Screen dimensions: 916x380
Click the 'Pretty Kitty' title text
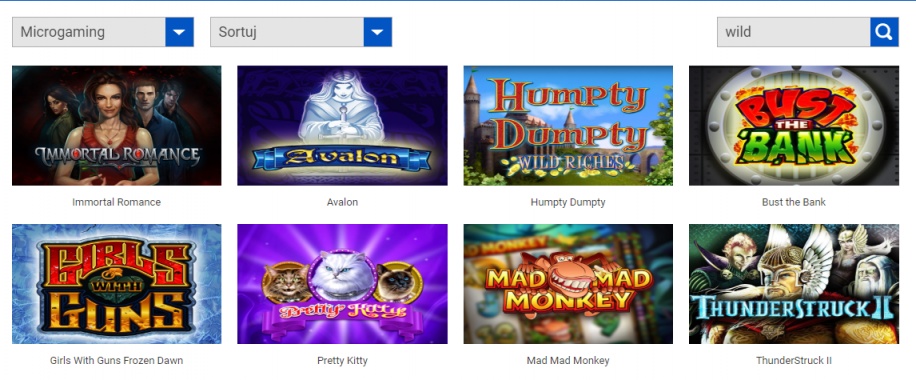(342, 361)
